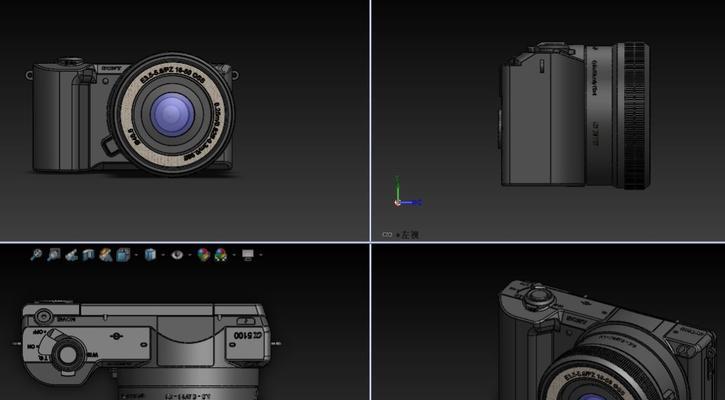
Task: Click the blue lens glass in front view
Action: click(x=172, y=114)
